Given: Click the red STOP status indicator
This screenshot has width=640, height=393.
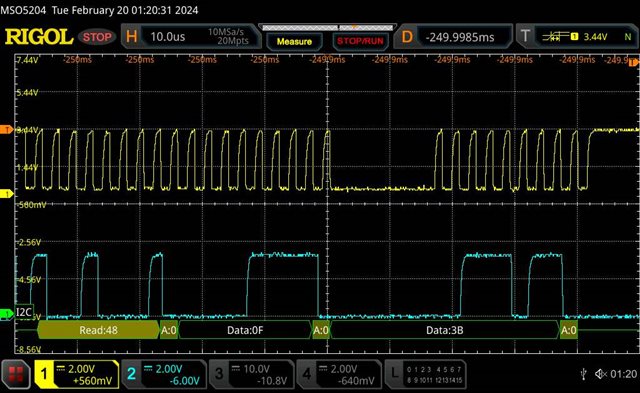Looking at the screenshot, I should [97, 37].
